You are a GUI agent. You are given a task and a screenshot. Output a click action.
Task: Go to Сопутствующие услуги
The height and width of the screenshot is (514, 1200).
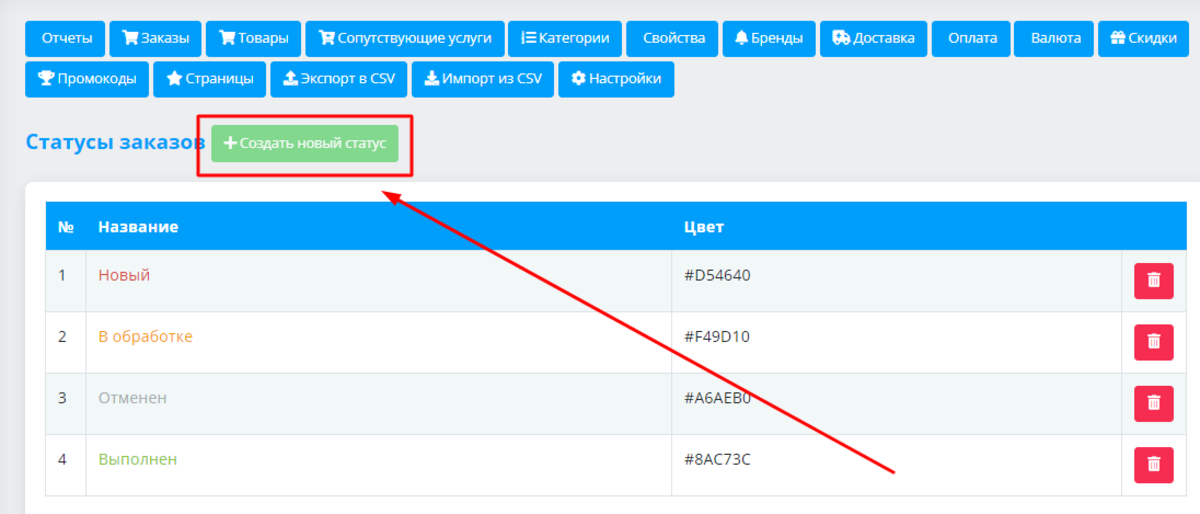[405, 39]
